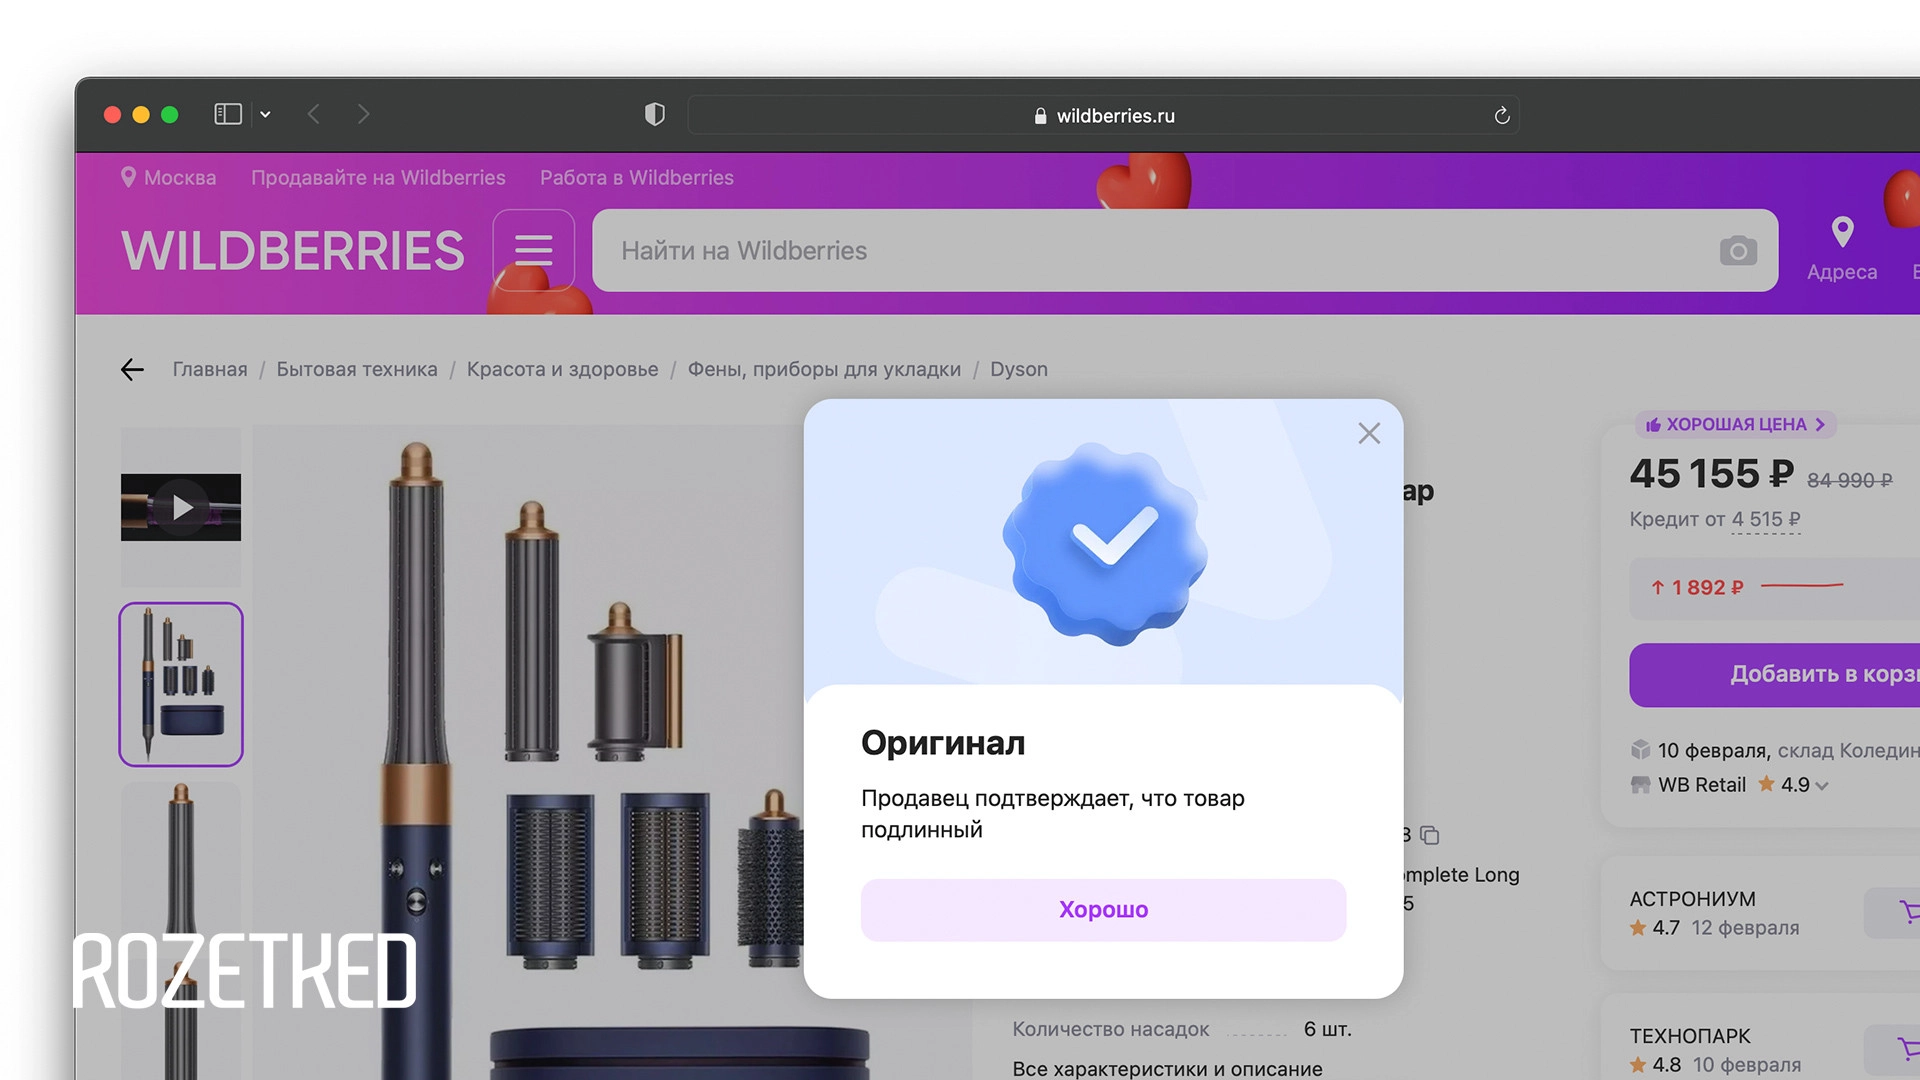This screenshot has width=1920, height=1080.
Task: Open Фены, приборы для укладки category
Action: click(824, 369)
